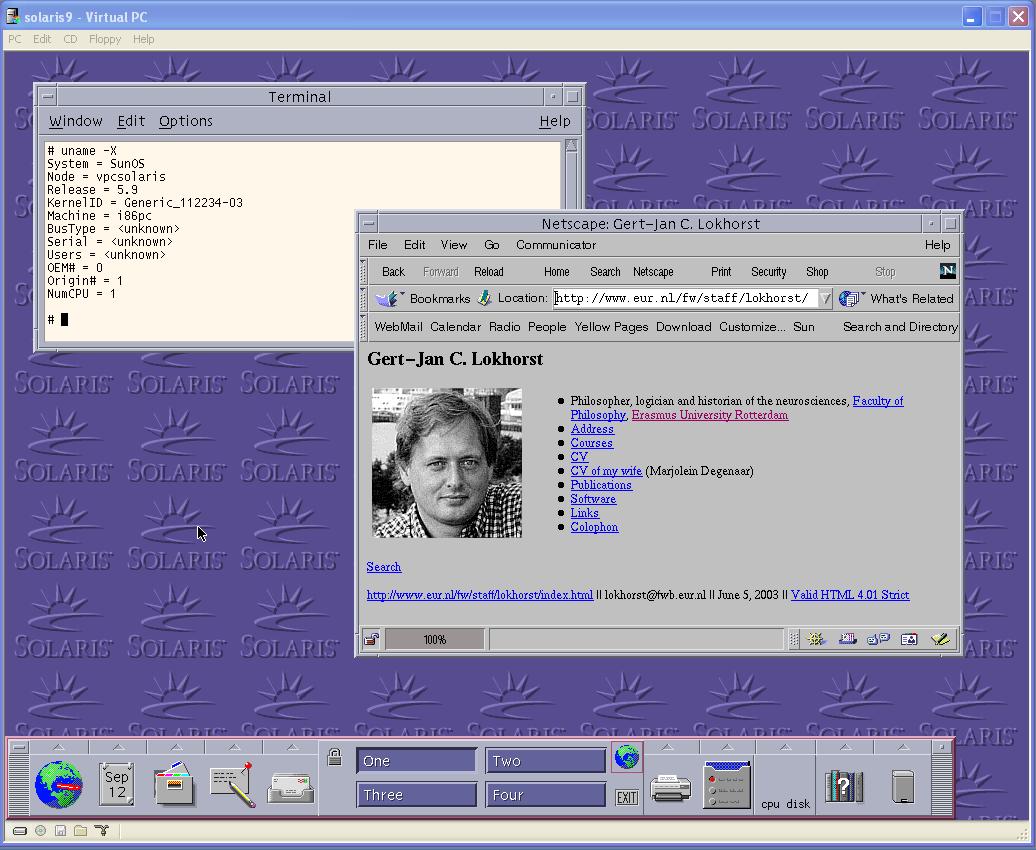Click the floppy disk icon in the Virtual PC status bar
The width and height of the screenshot is (1036, 850).
click(60, 831)
